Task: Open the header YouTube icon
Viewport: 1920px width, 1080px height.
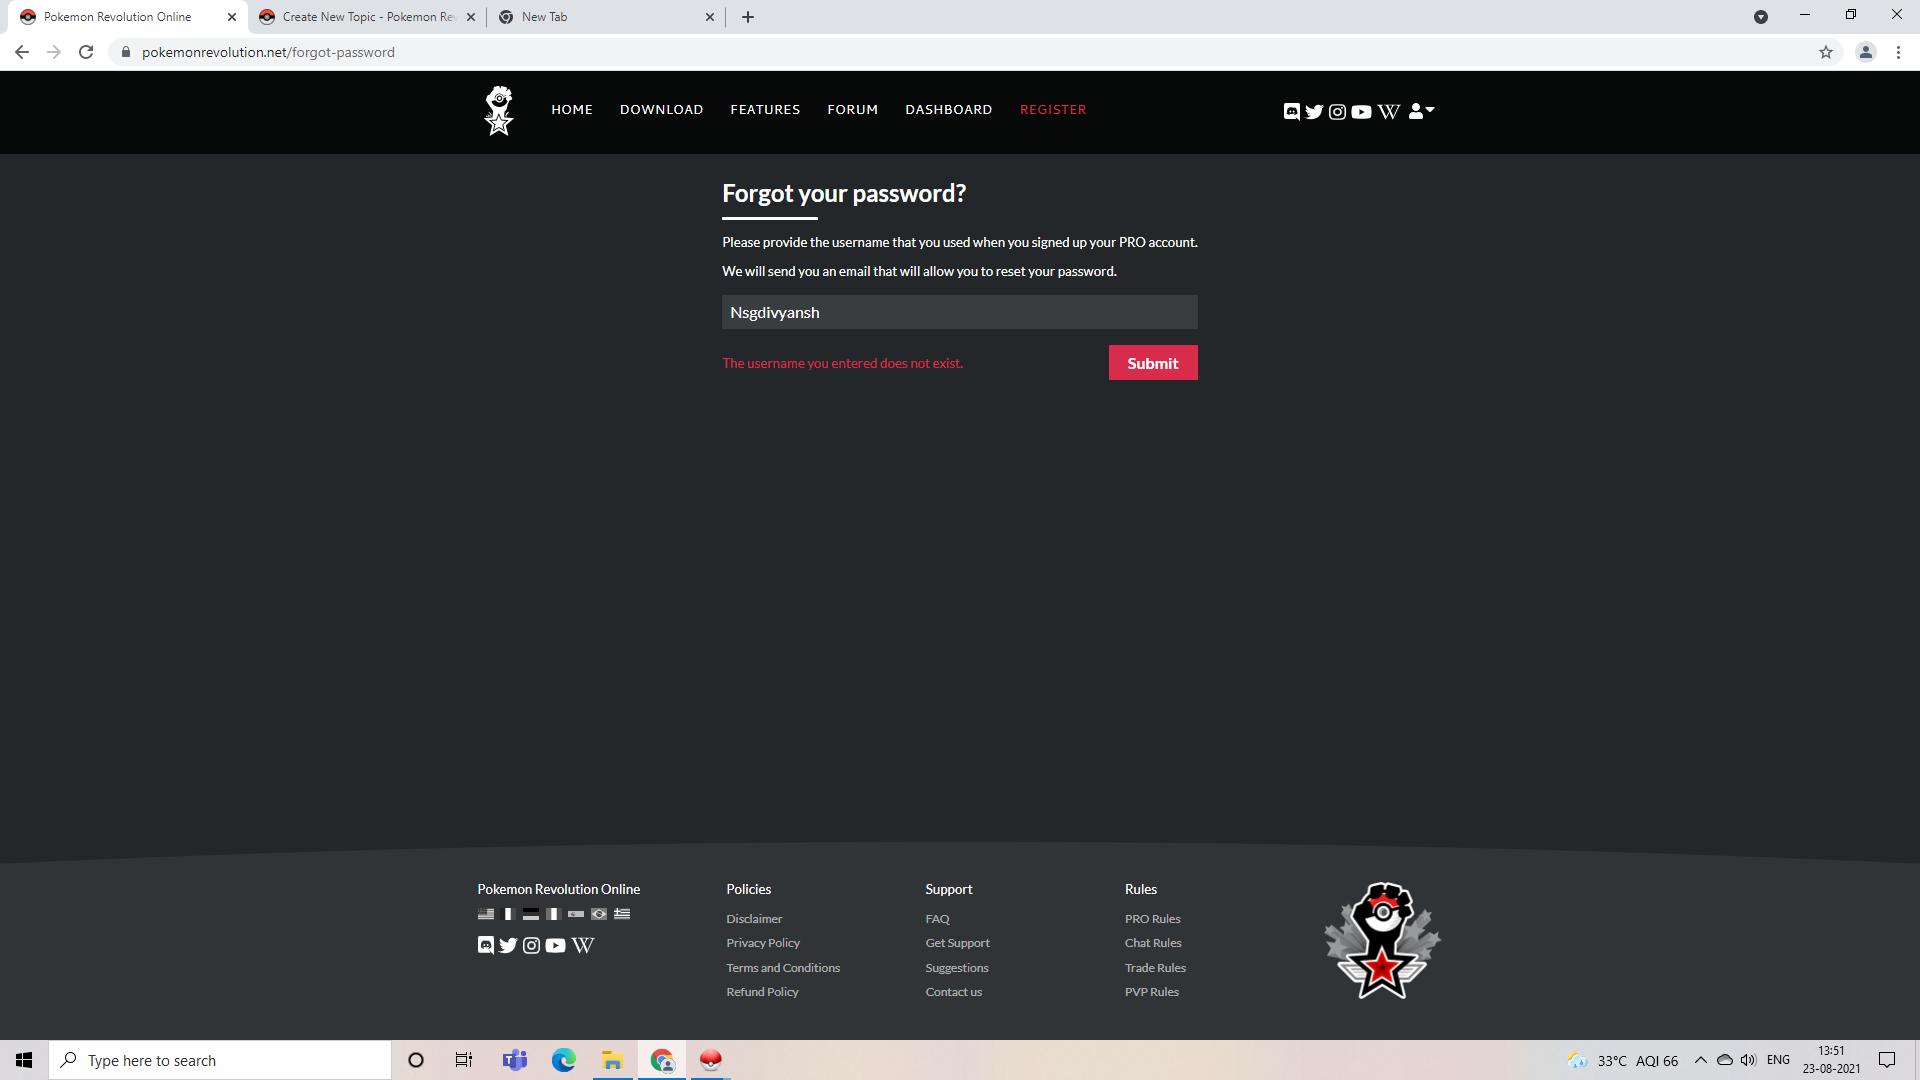Action: (1361, 111)
